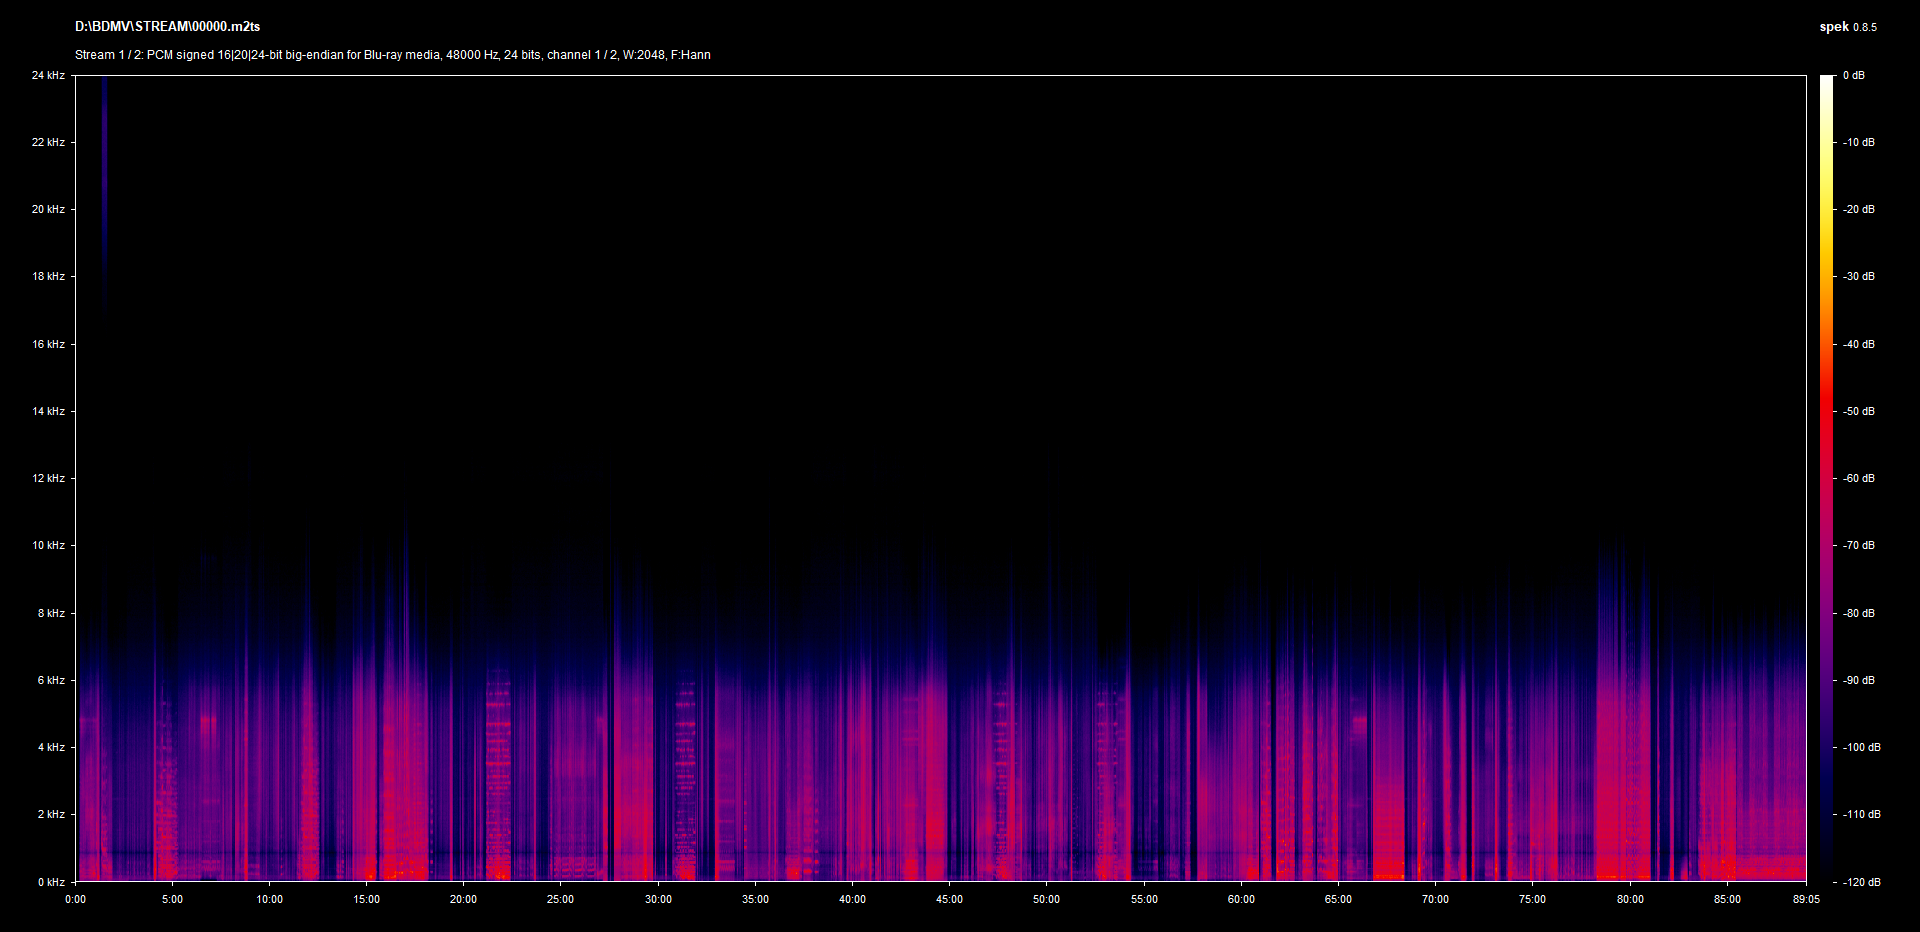Click the dB color gradient bar
This screenshot has width=1920, height=932.
click(x=1826, y=478)
